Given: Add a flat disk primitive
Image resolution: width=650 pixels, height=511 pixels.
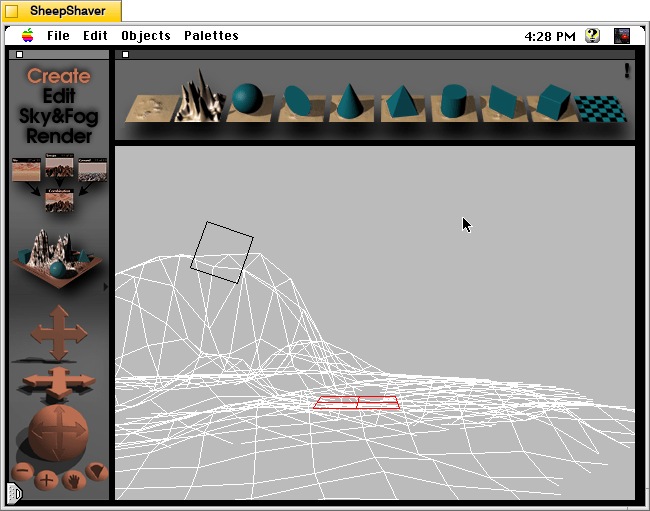Looking at the screenshot, I should point(299,103).
